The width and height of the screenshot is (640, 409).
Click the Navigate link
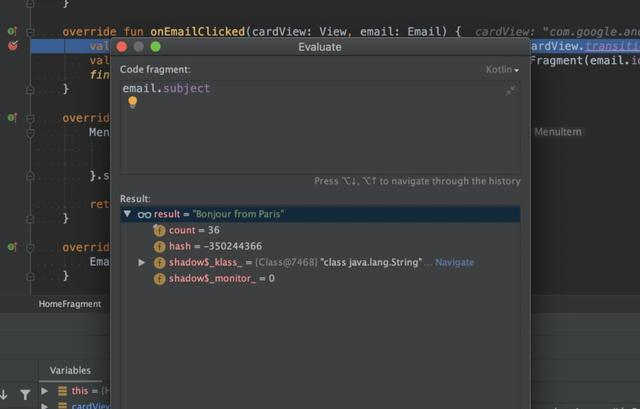[x=454, y=262]
